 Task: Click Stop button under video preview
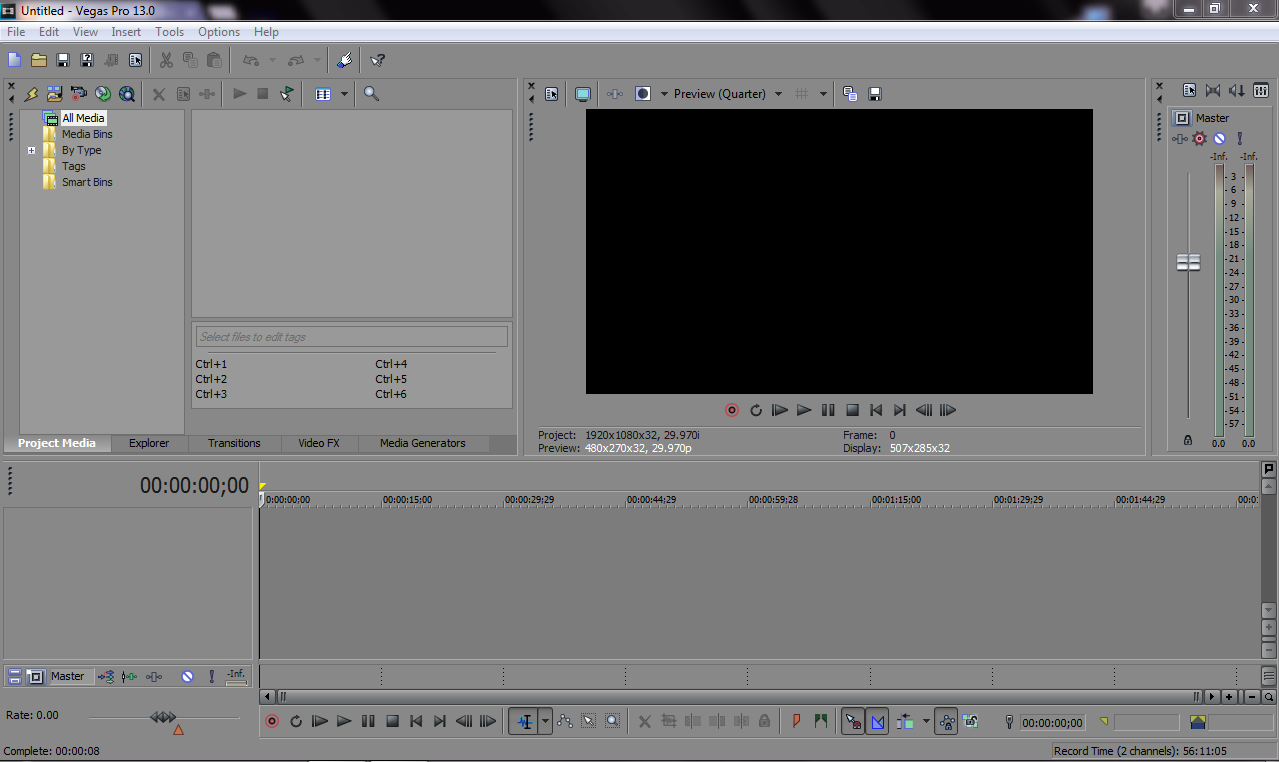853,410
